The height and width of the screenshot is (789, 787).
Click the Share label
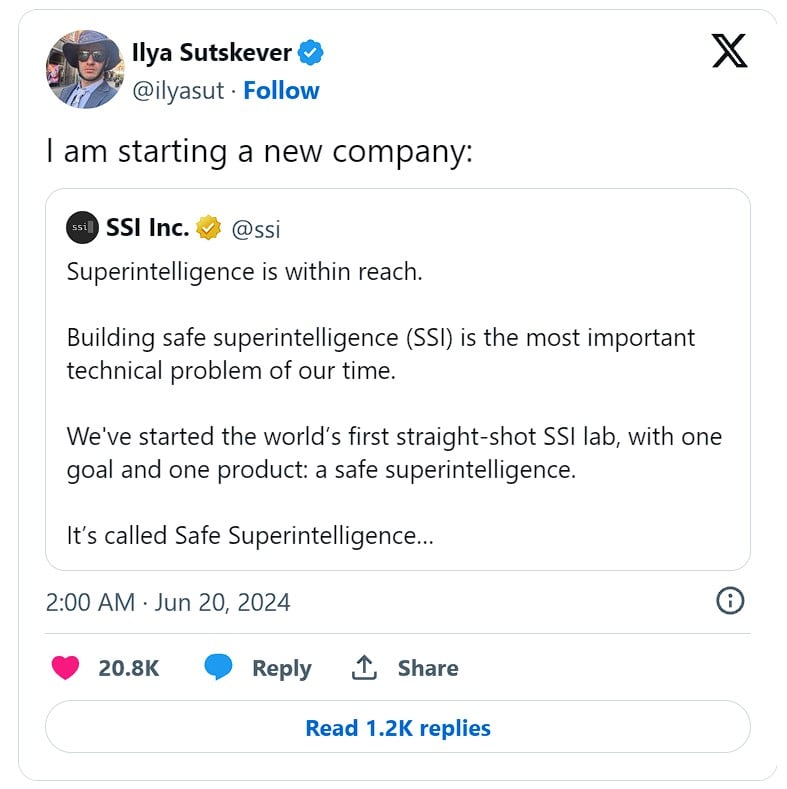428,668
